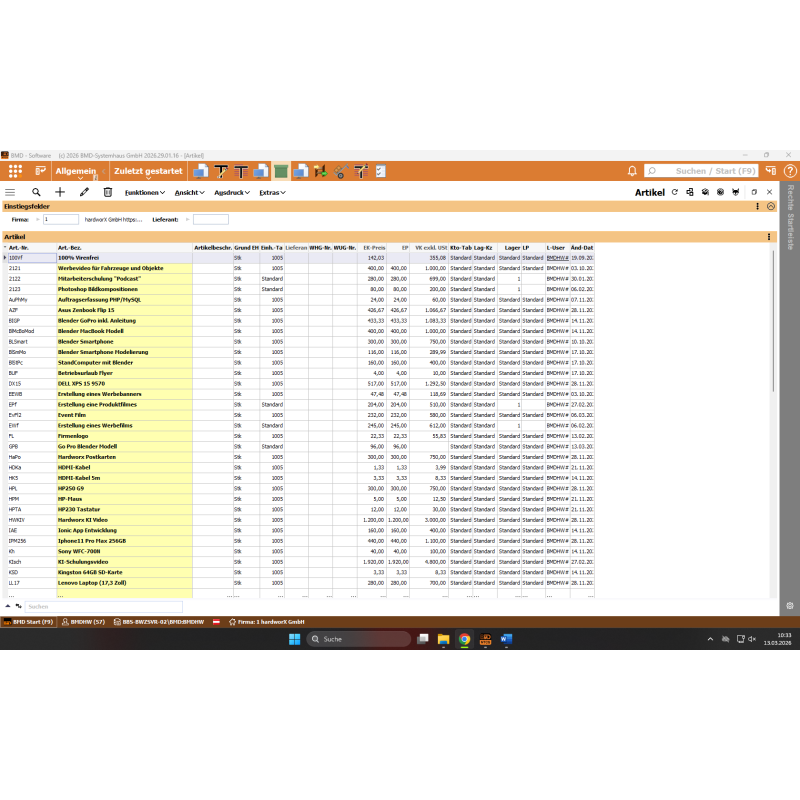Open the Extras menu
The height and width of the screenshot is (800, 800).
[x=272, y=192]
